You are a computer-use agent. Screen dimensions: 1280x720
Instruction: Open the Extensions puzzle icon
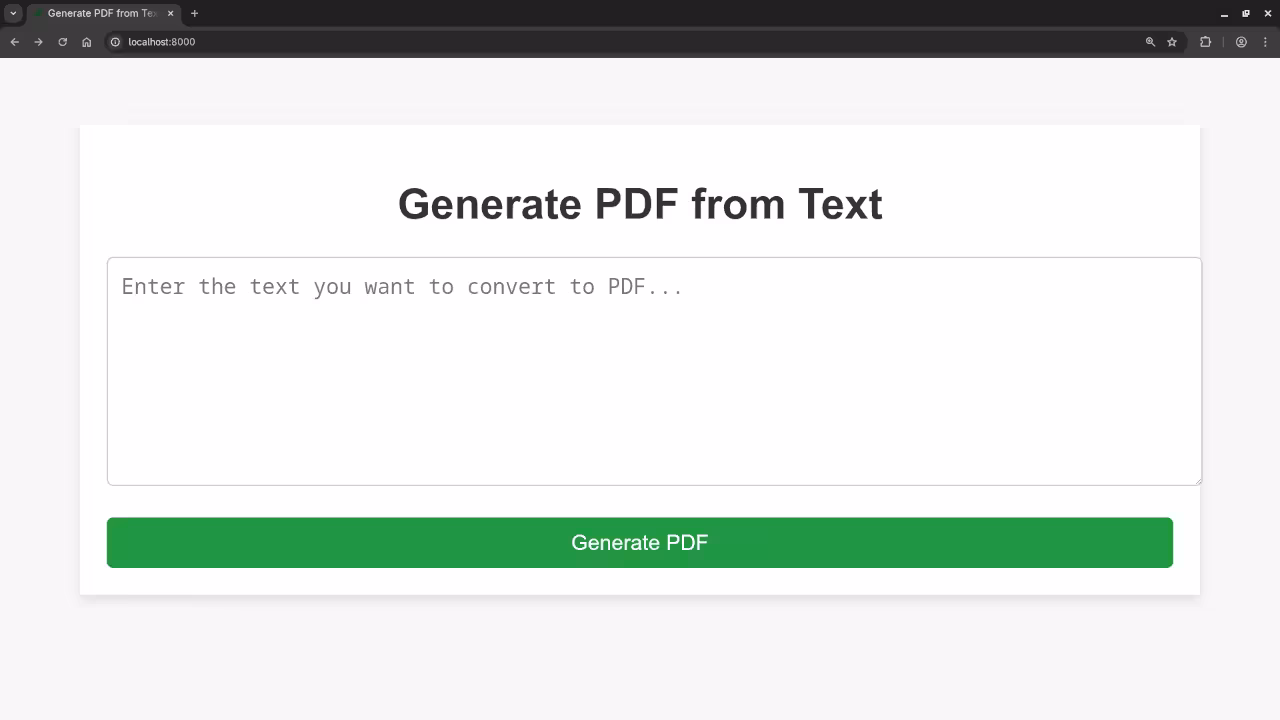pyautogui.click(x=1205, y=42)
